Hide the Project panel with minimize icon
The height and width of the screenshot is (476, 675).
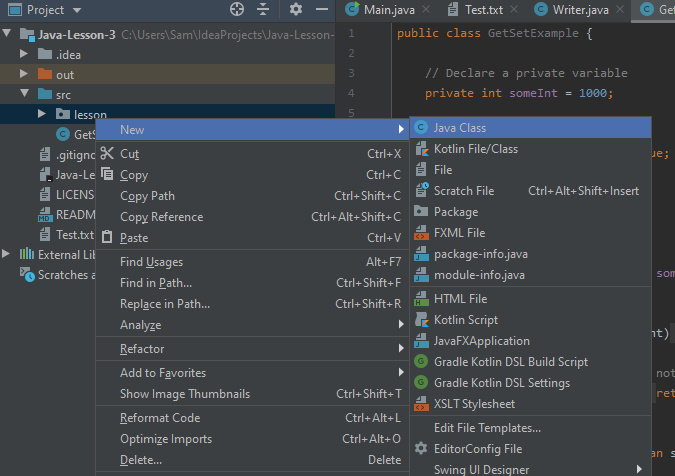coord(320,10)
